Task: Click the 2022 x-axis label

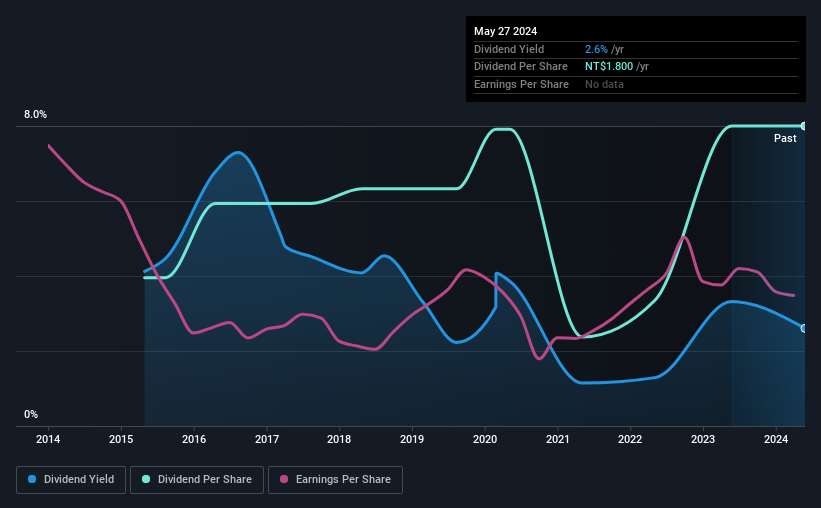Action: pyautogui.click(x=630, y=439)
